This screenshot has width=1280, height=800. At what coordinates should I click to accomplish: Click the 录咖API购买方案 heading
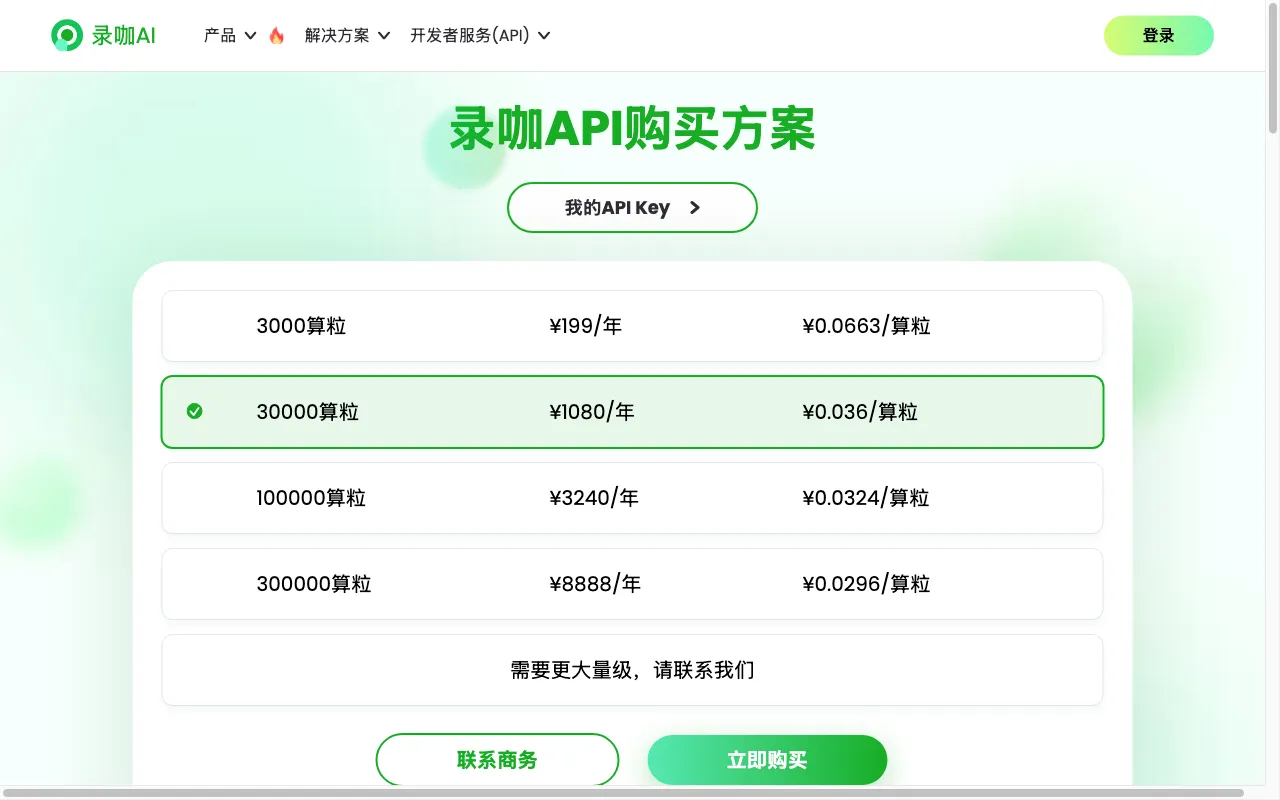tap(632, 129)
